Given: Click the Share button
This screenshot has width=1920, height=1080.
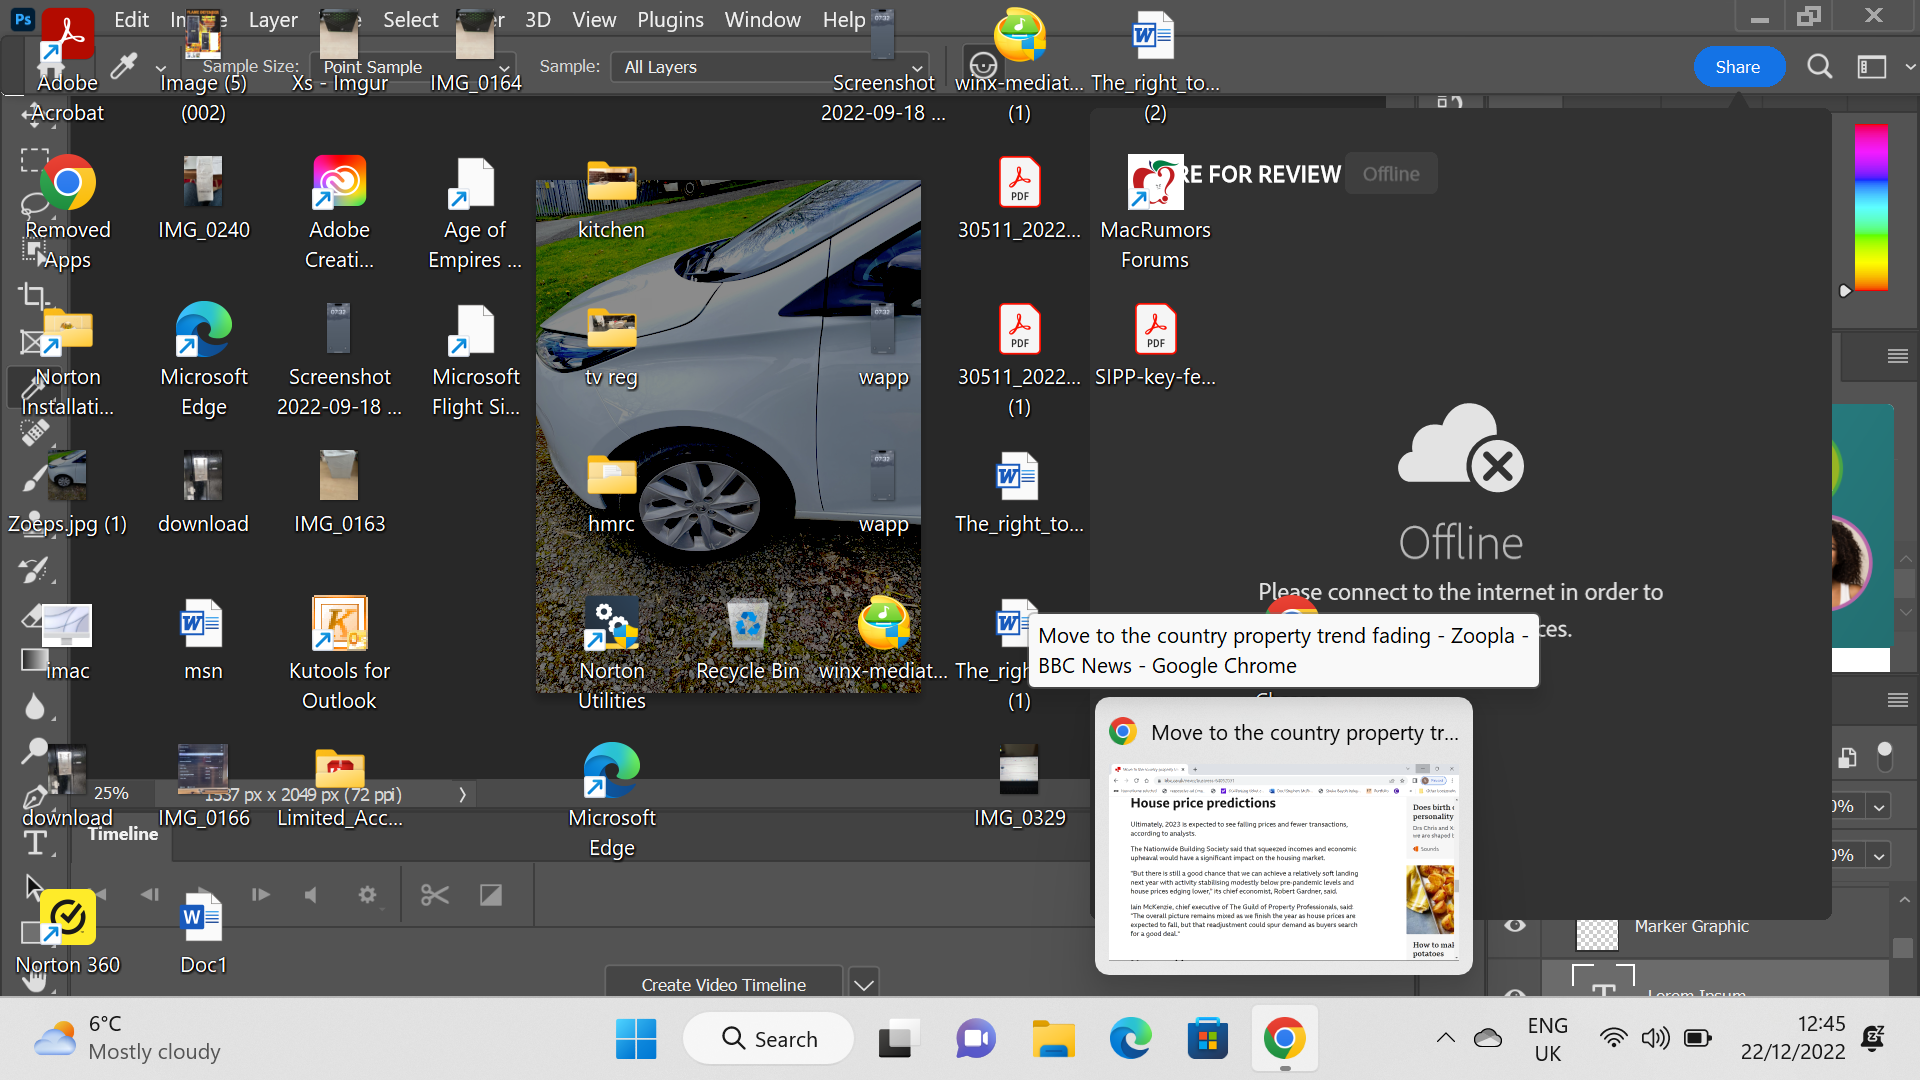Looking at the screenshot, I should [x=1738, y=67].
